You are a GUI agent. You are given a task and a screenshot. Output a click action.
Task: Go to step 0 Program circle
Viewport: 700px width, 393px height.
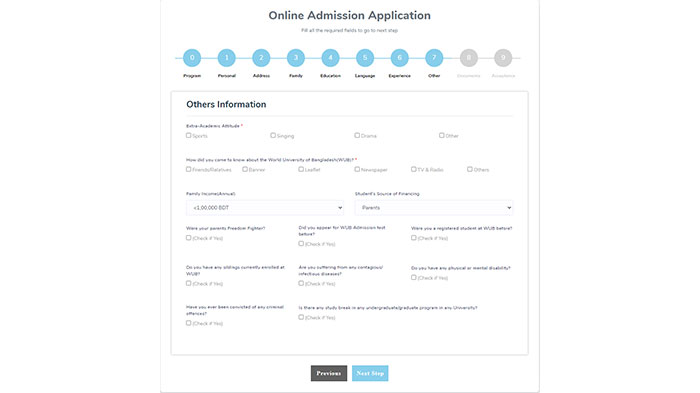pos(192,58)
